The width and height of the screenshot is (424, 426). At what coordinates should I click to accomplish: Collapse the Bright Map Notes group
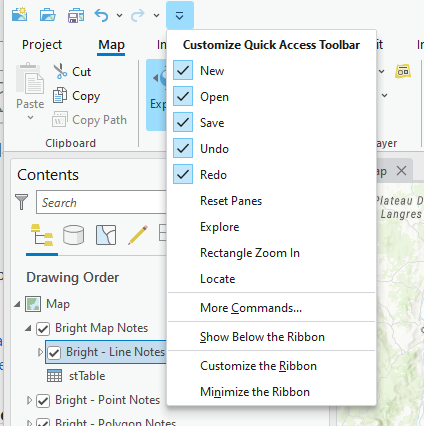pyautogui.click(x=28, y=328)
